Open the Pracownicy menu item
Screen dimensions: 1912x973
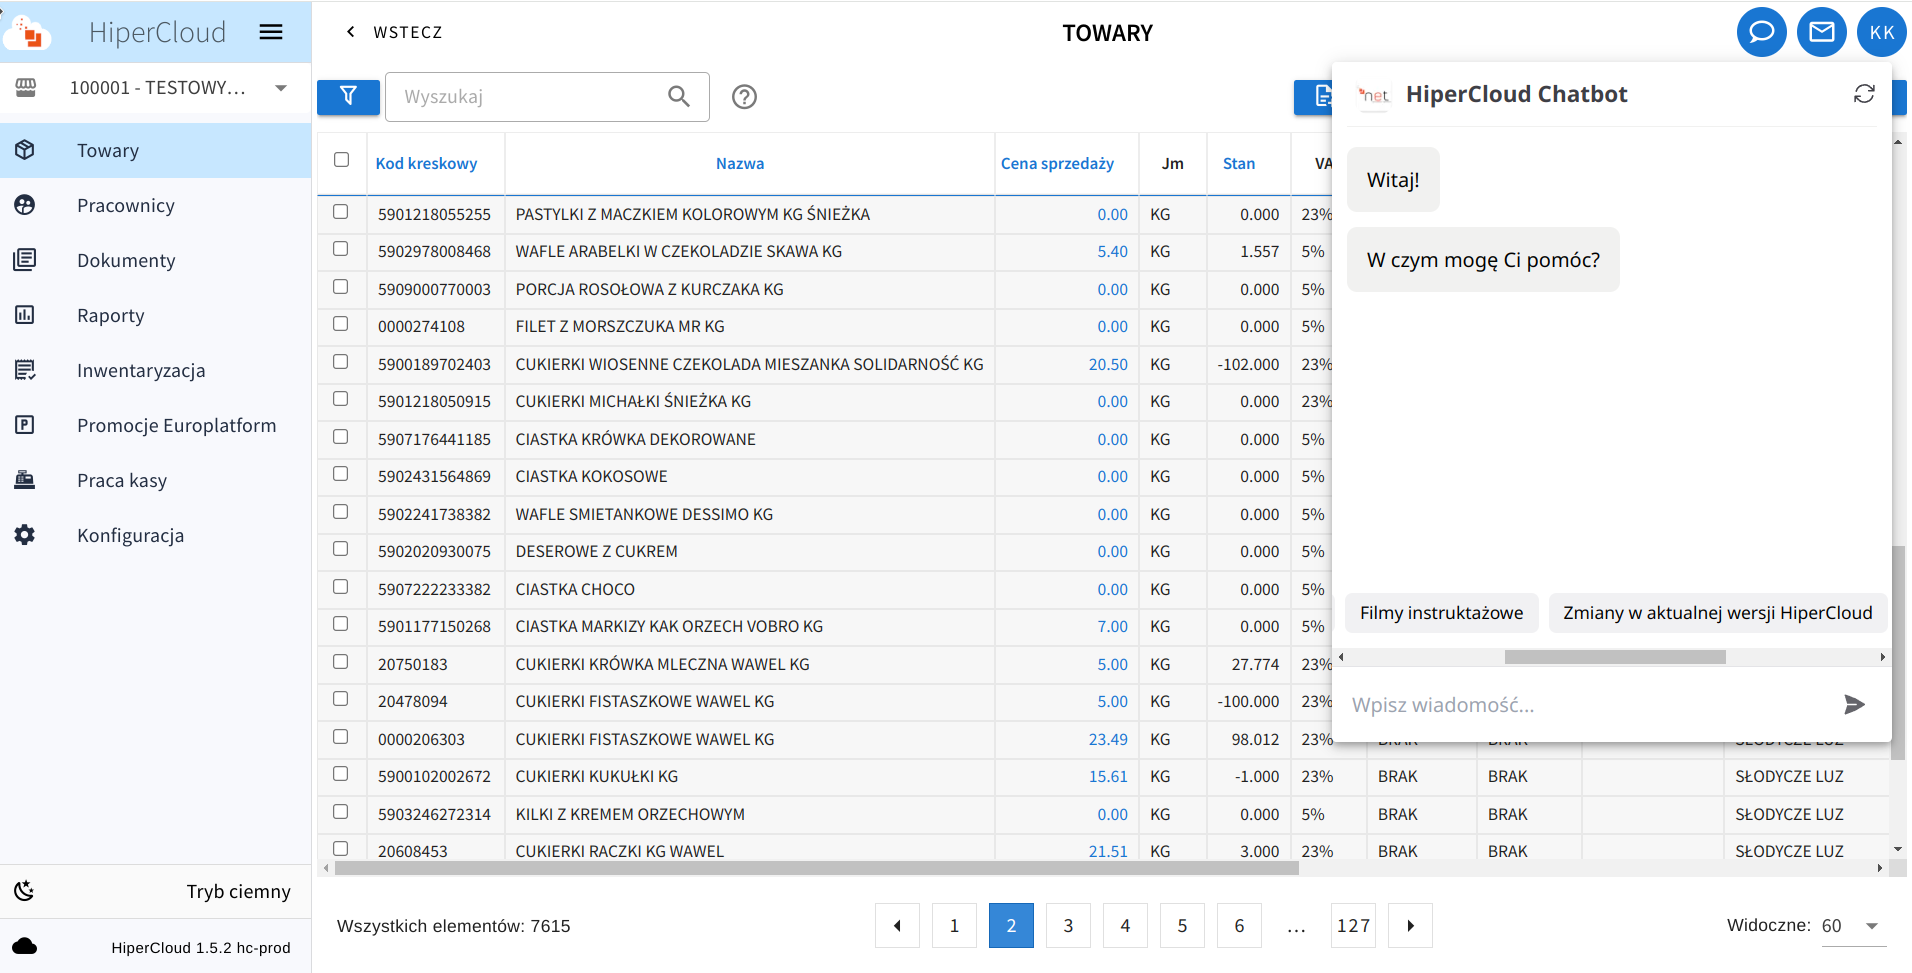click(x=156, y=206)
